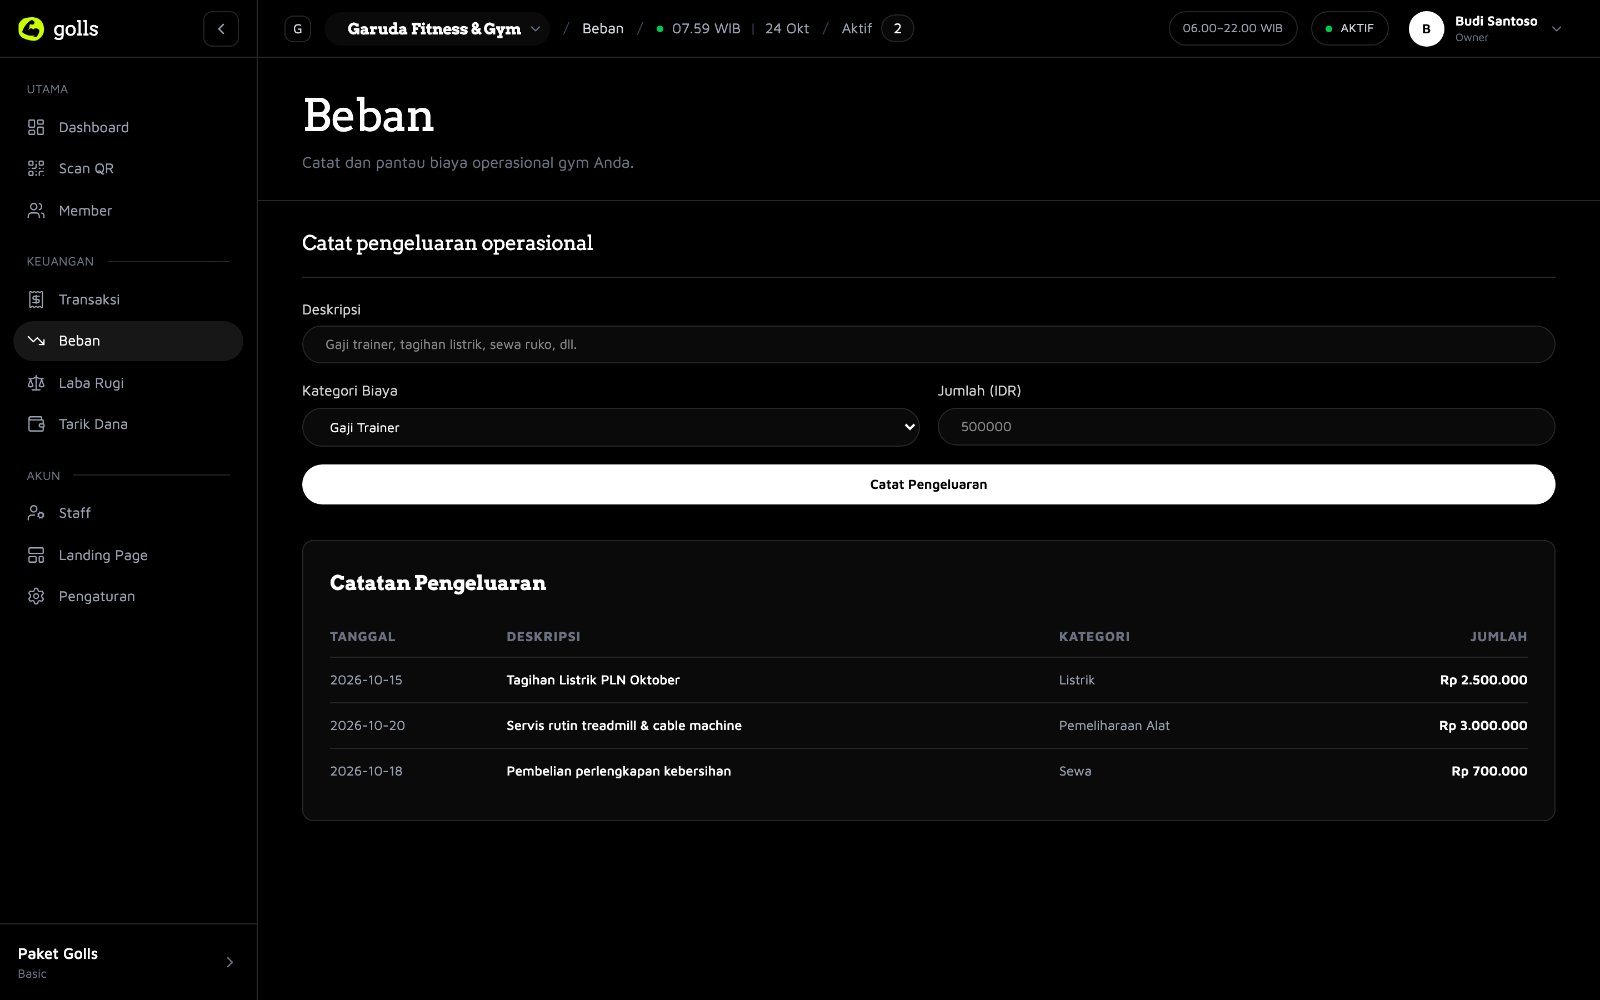Click the Tarik Dana wallet icon
Viewport: 1600px width, 1000px height.
click(x=36, y=424)
